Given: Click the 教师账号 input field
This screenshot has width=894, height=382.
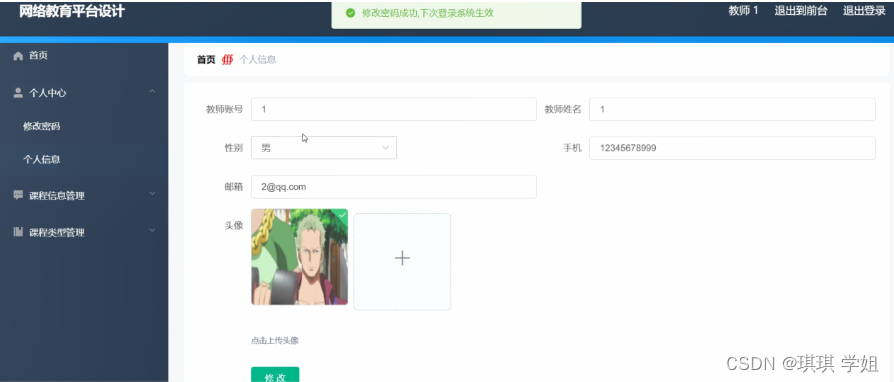Looking at the screenshot, I should (x=393, y=109).
